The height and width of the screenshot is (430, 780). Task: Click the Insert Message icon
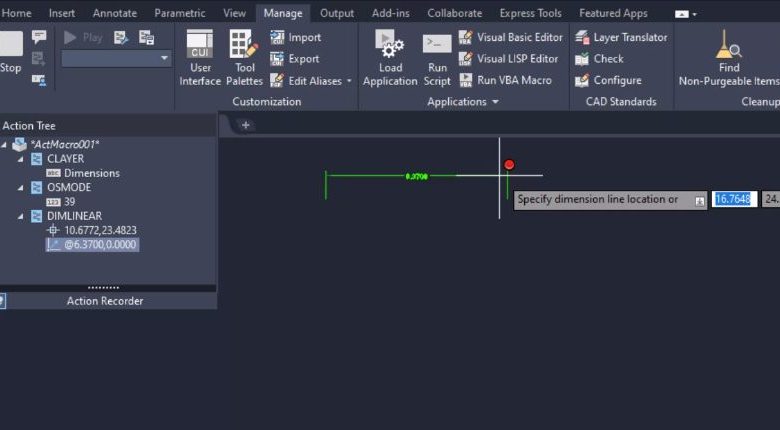39,36
